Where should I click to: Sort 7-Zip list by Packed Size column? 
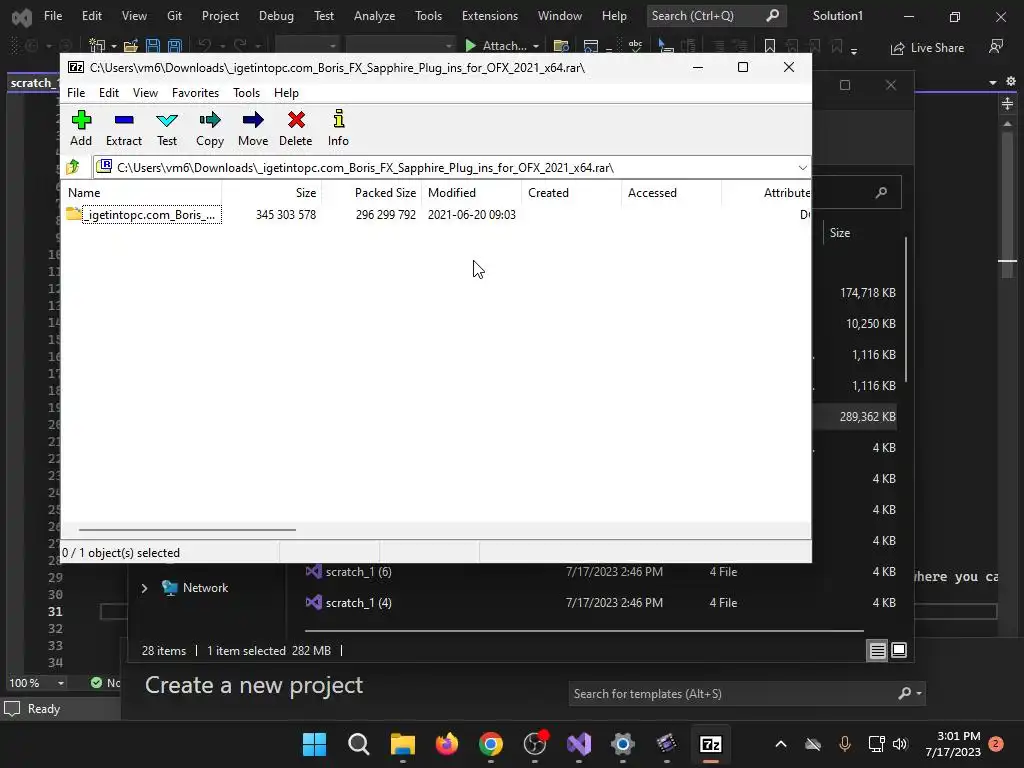371,193
